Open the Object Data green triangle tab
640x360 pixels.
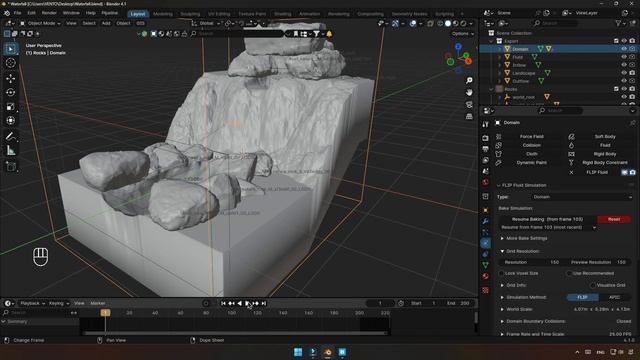coord(485,265)
